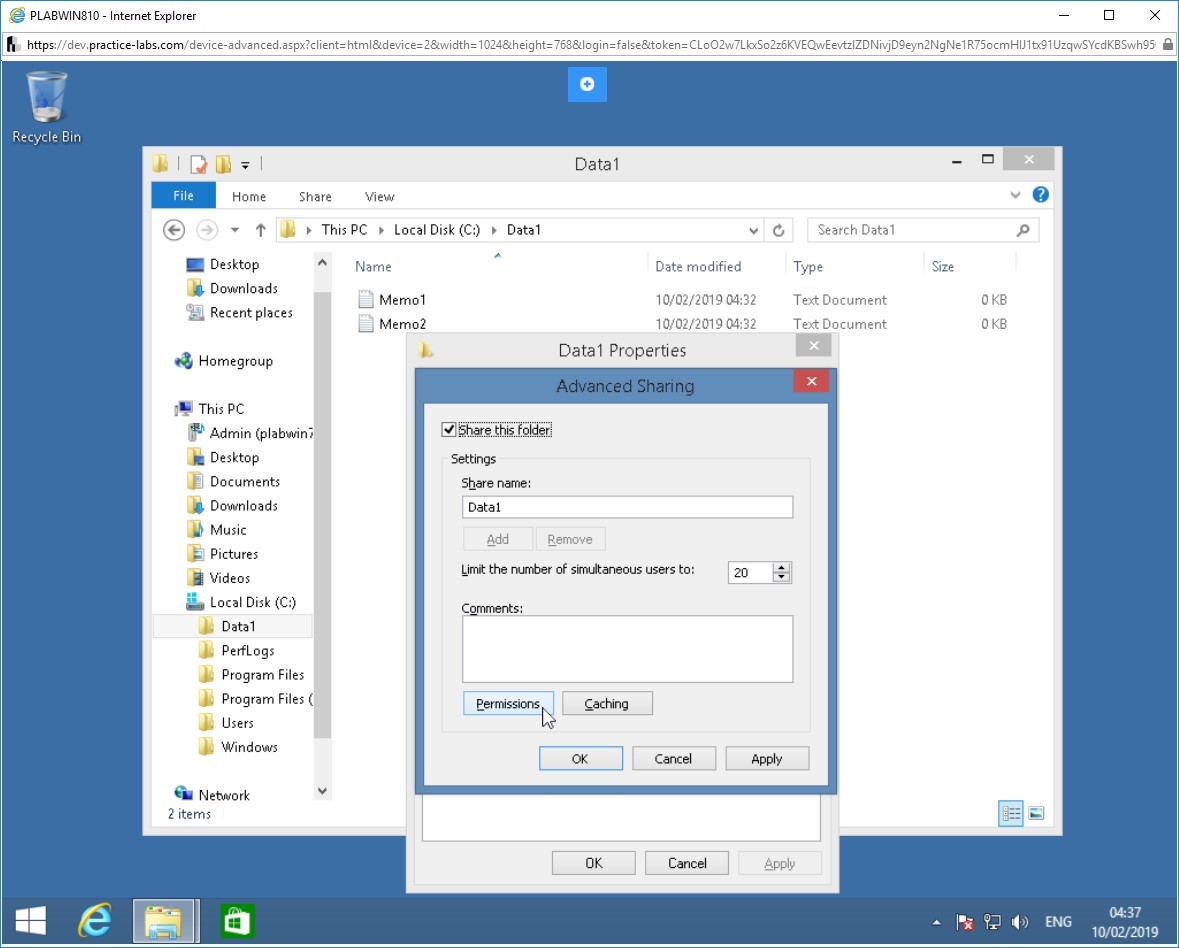Screen dimensions: 1179x948
Task: Open recent locations dropdown
Action: 235,230
